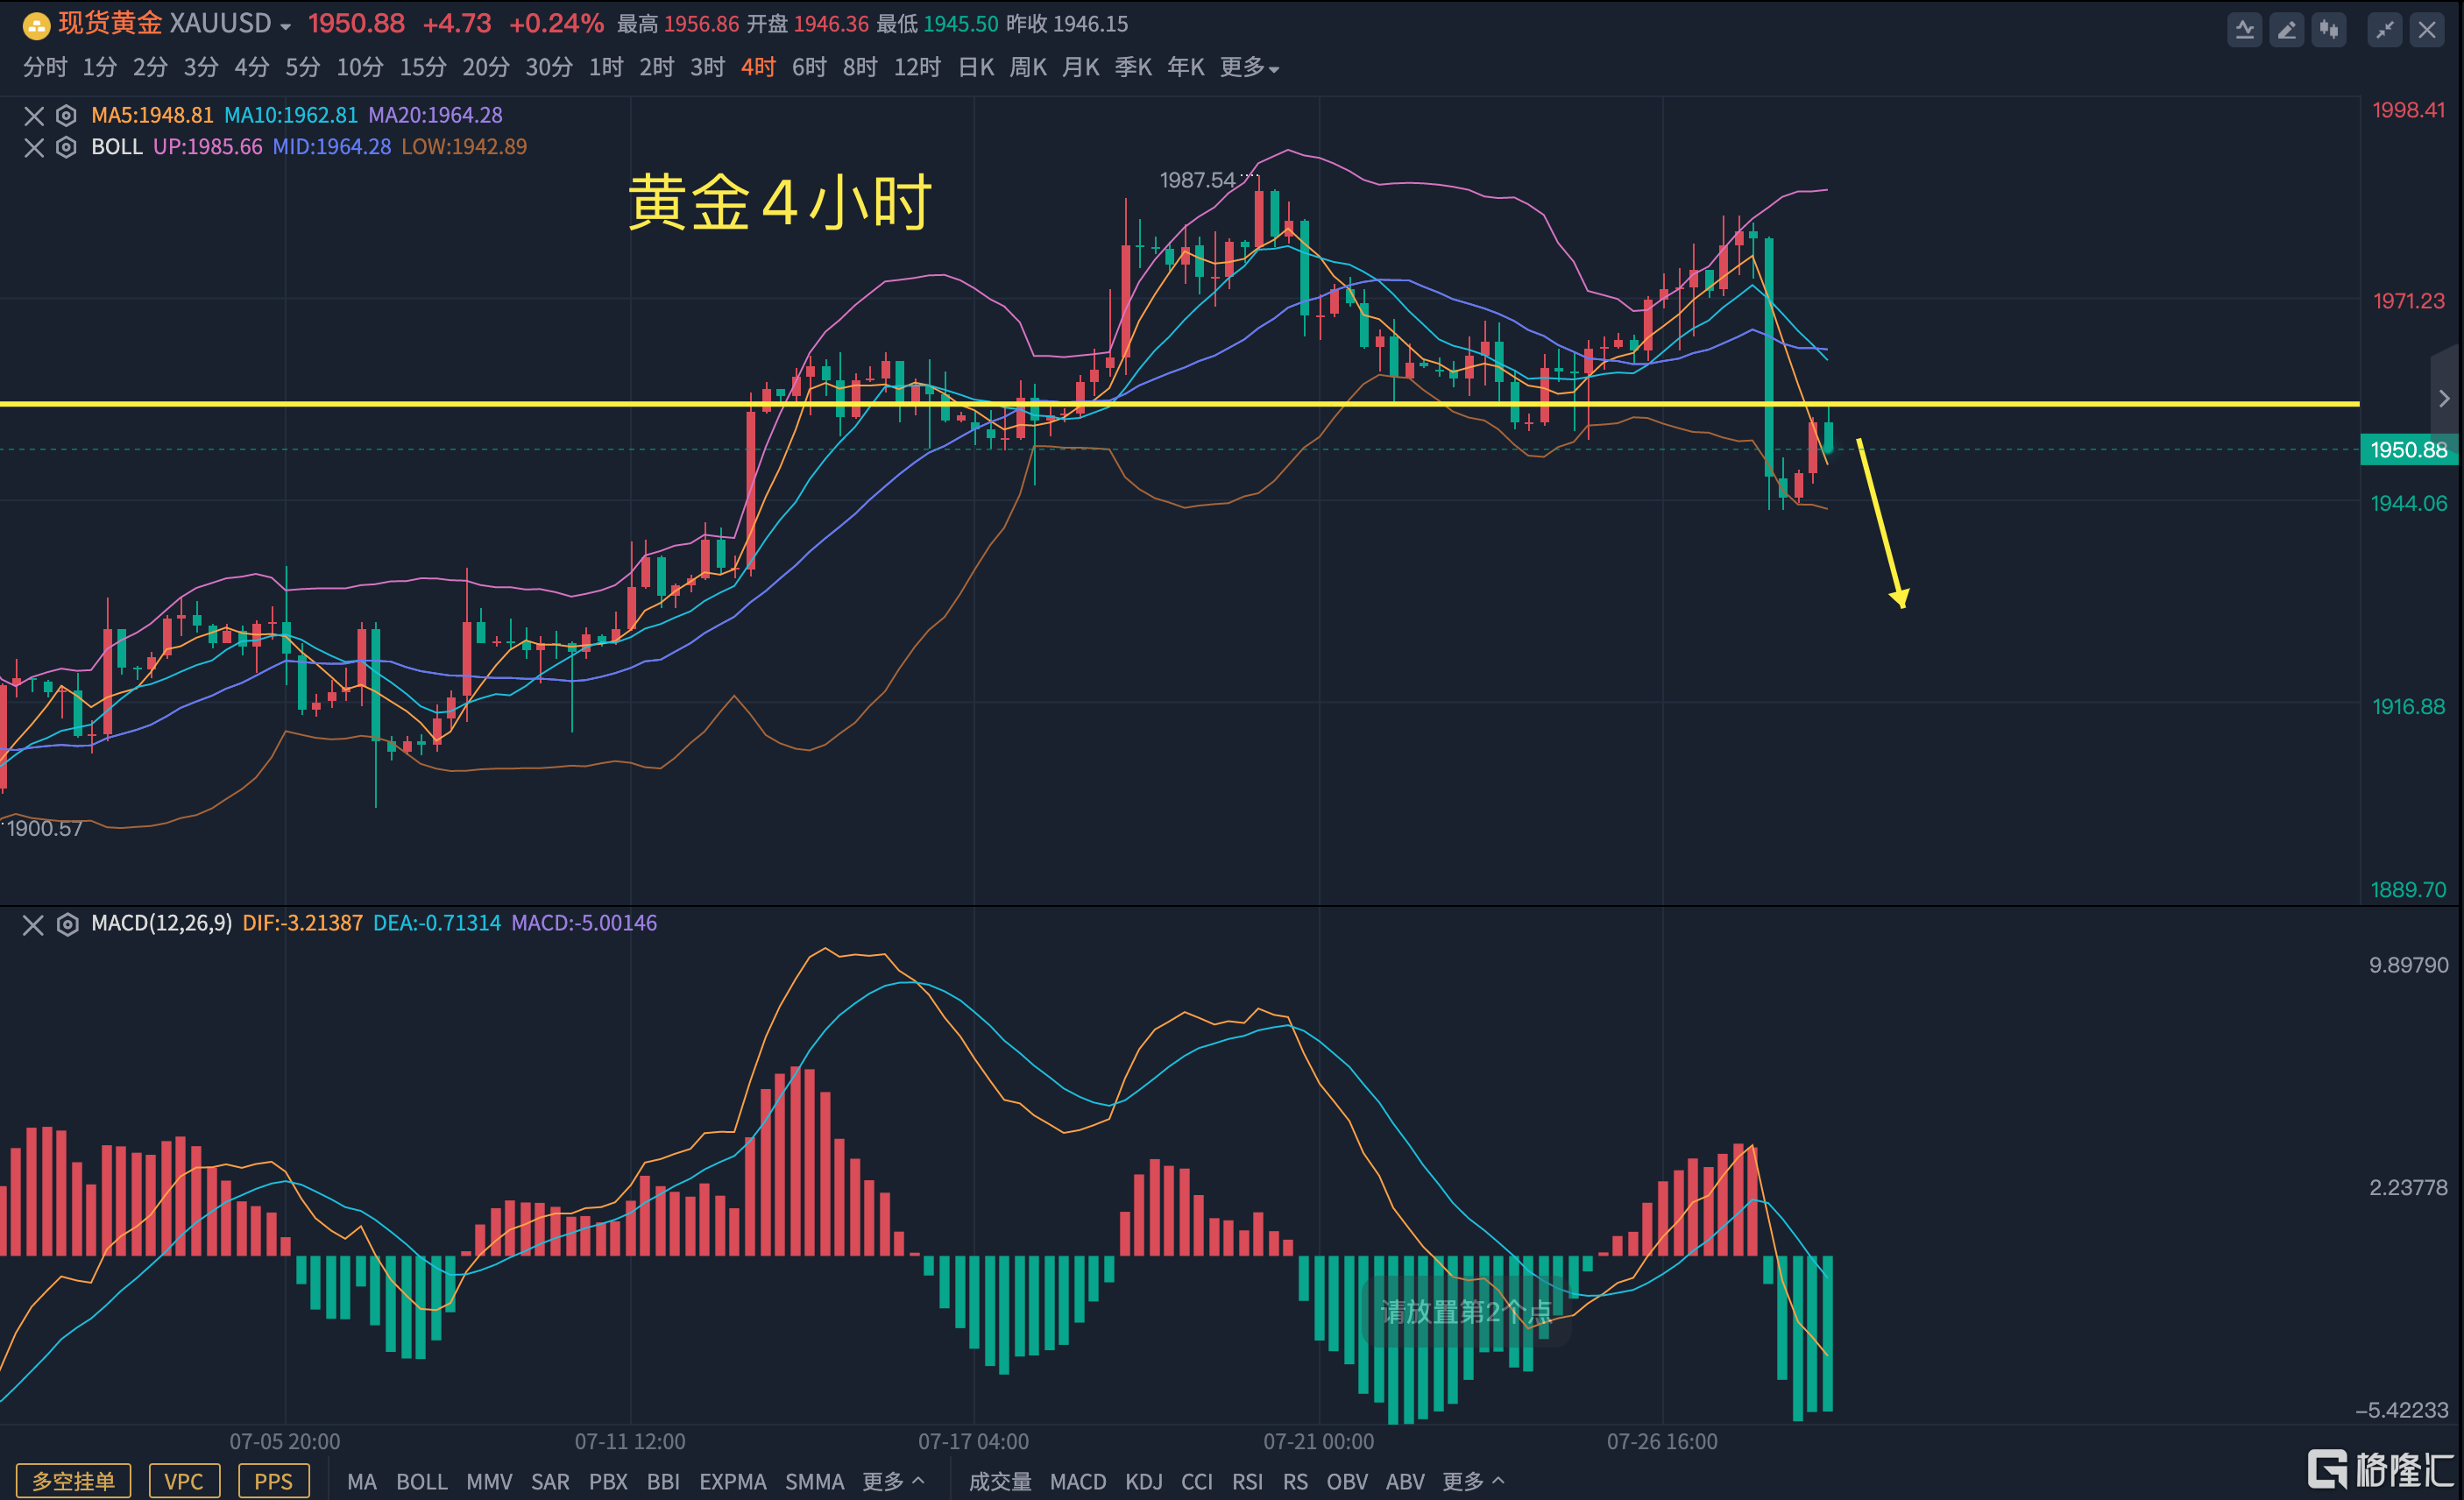Click the VPC button
This screenshot has height=1500, width=2464.
184,1481
